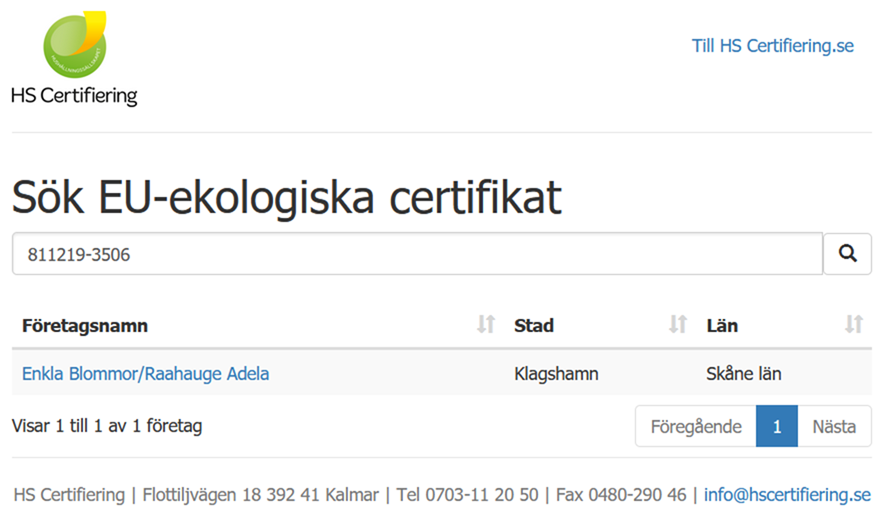The width and height of the screenshot is (891, 516).
Task: Sort by Län column arrows
Action: [x=854, y=324]
